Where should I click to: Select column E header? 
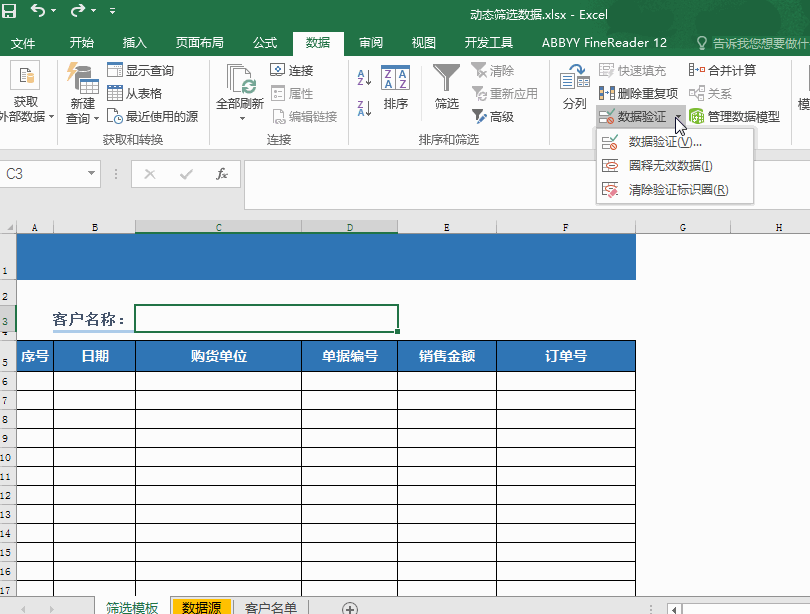coord(447,227)
